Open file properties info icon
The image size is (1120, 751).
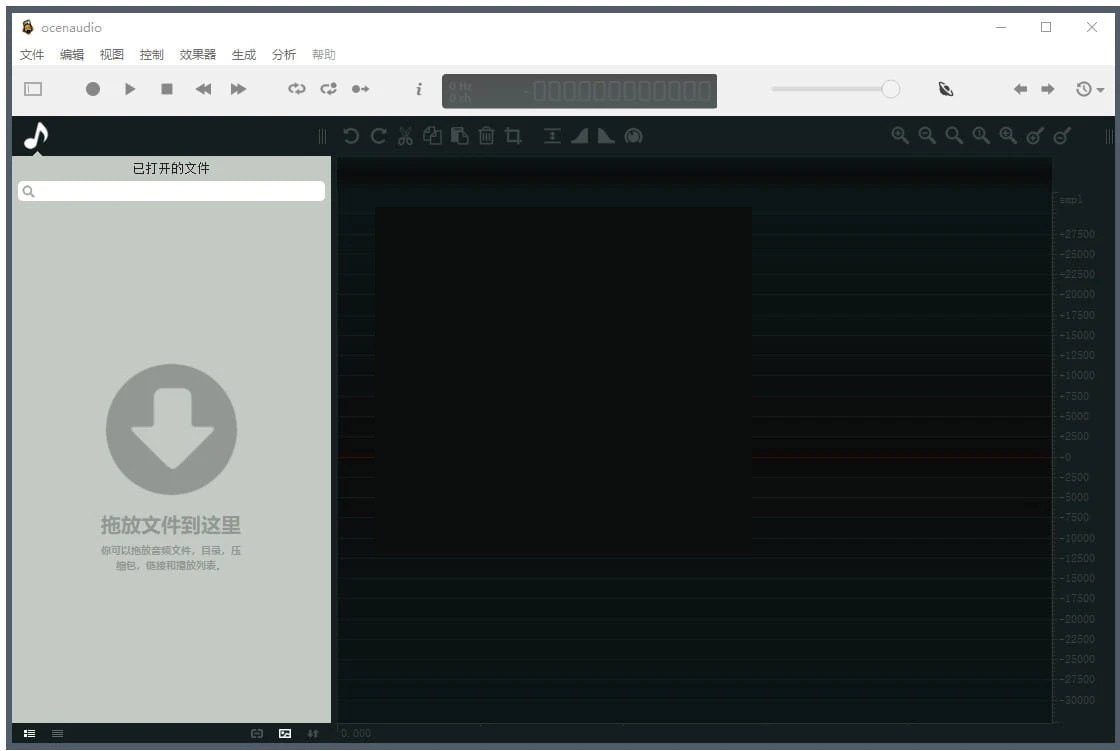point(419,89)
